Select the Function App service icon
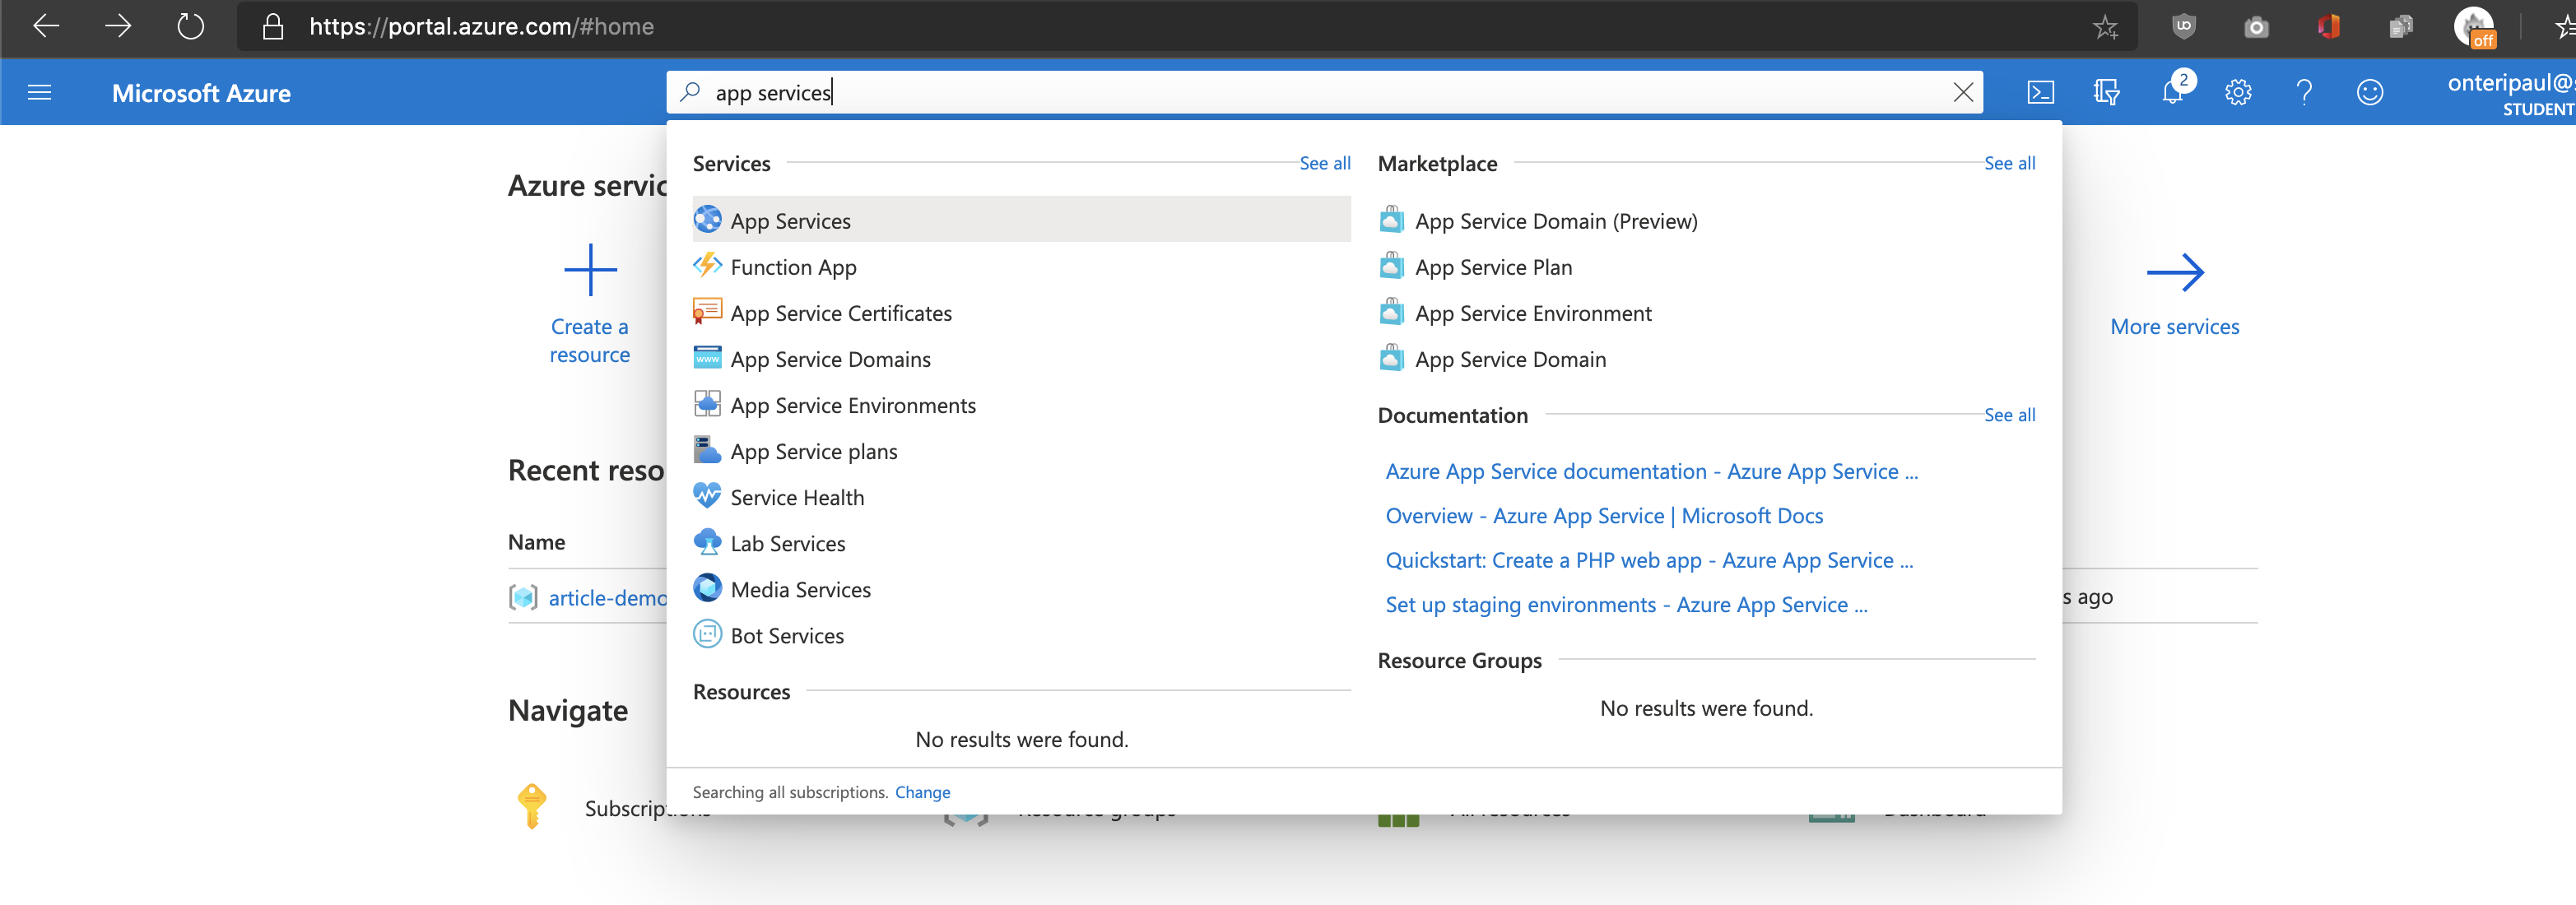The image size is (2576, 905). [707, 265]
